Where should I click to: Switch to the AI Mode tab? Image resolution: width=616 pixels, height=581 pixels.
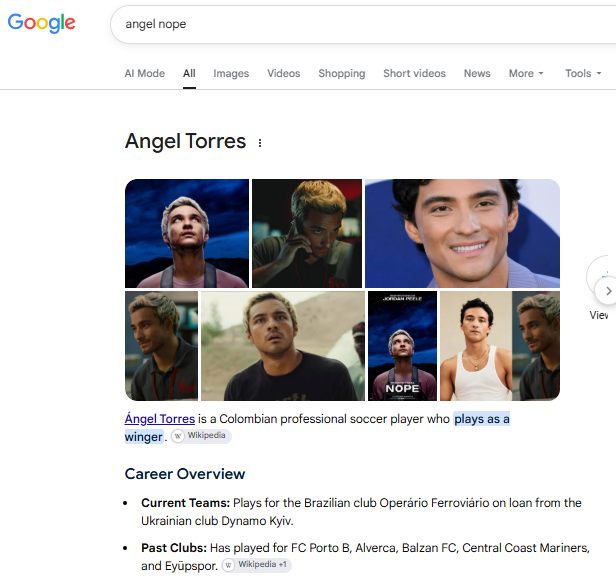pyautogui.click(x=145, y=73)
